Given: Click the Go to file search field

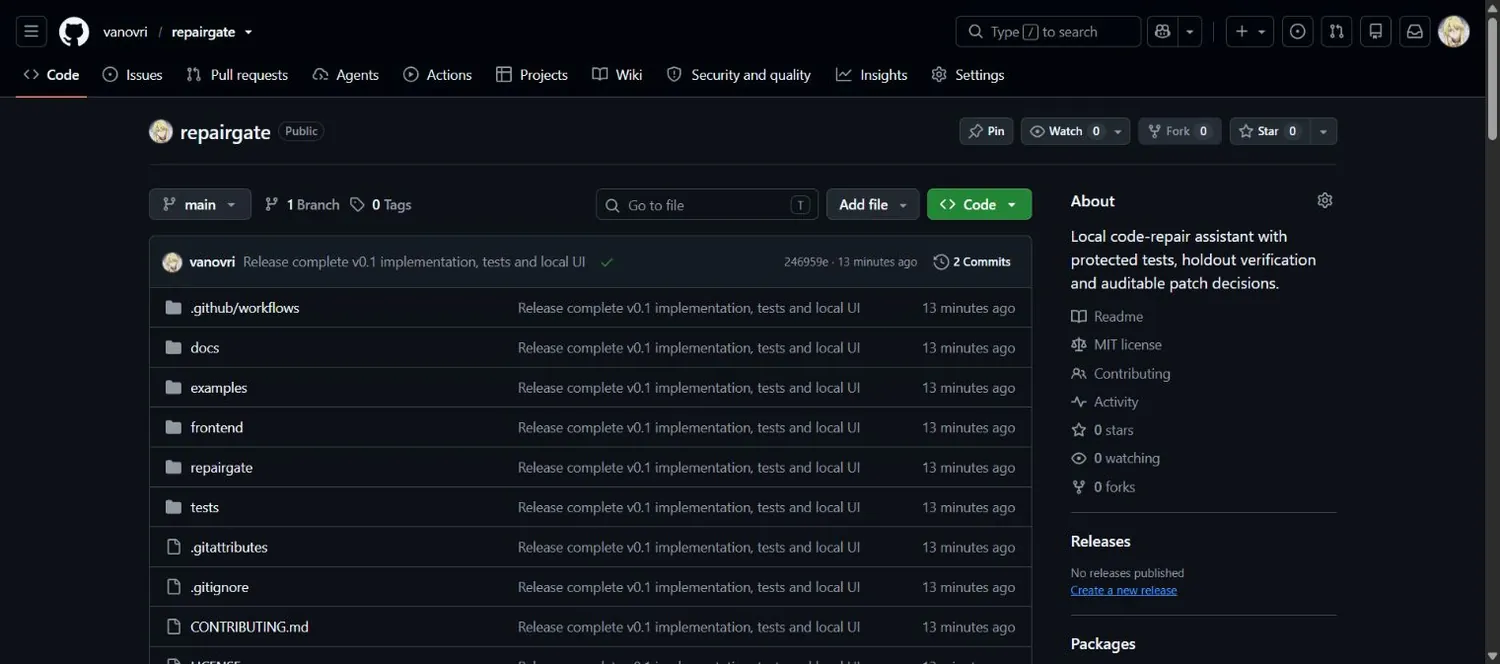Looking at the screenshot, I should tap(707, 205).
